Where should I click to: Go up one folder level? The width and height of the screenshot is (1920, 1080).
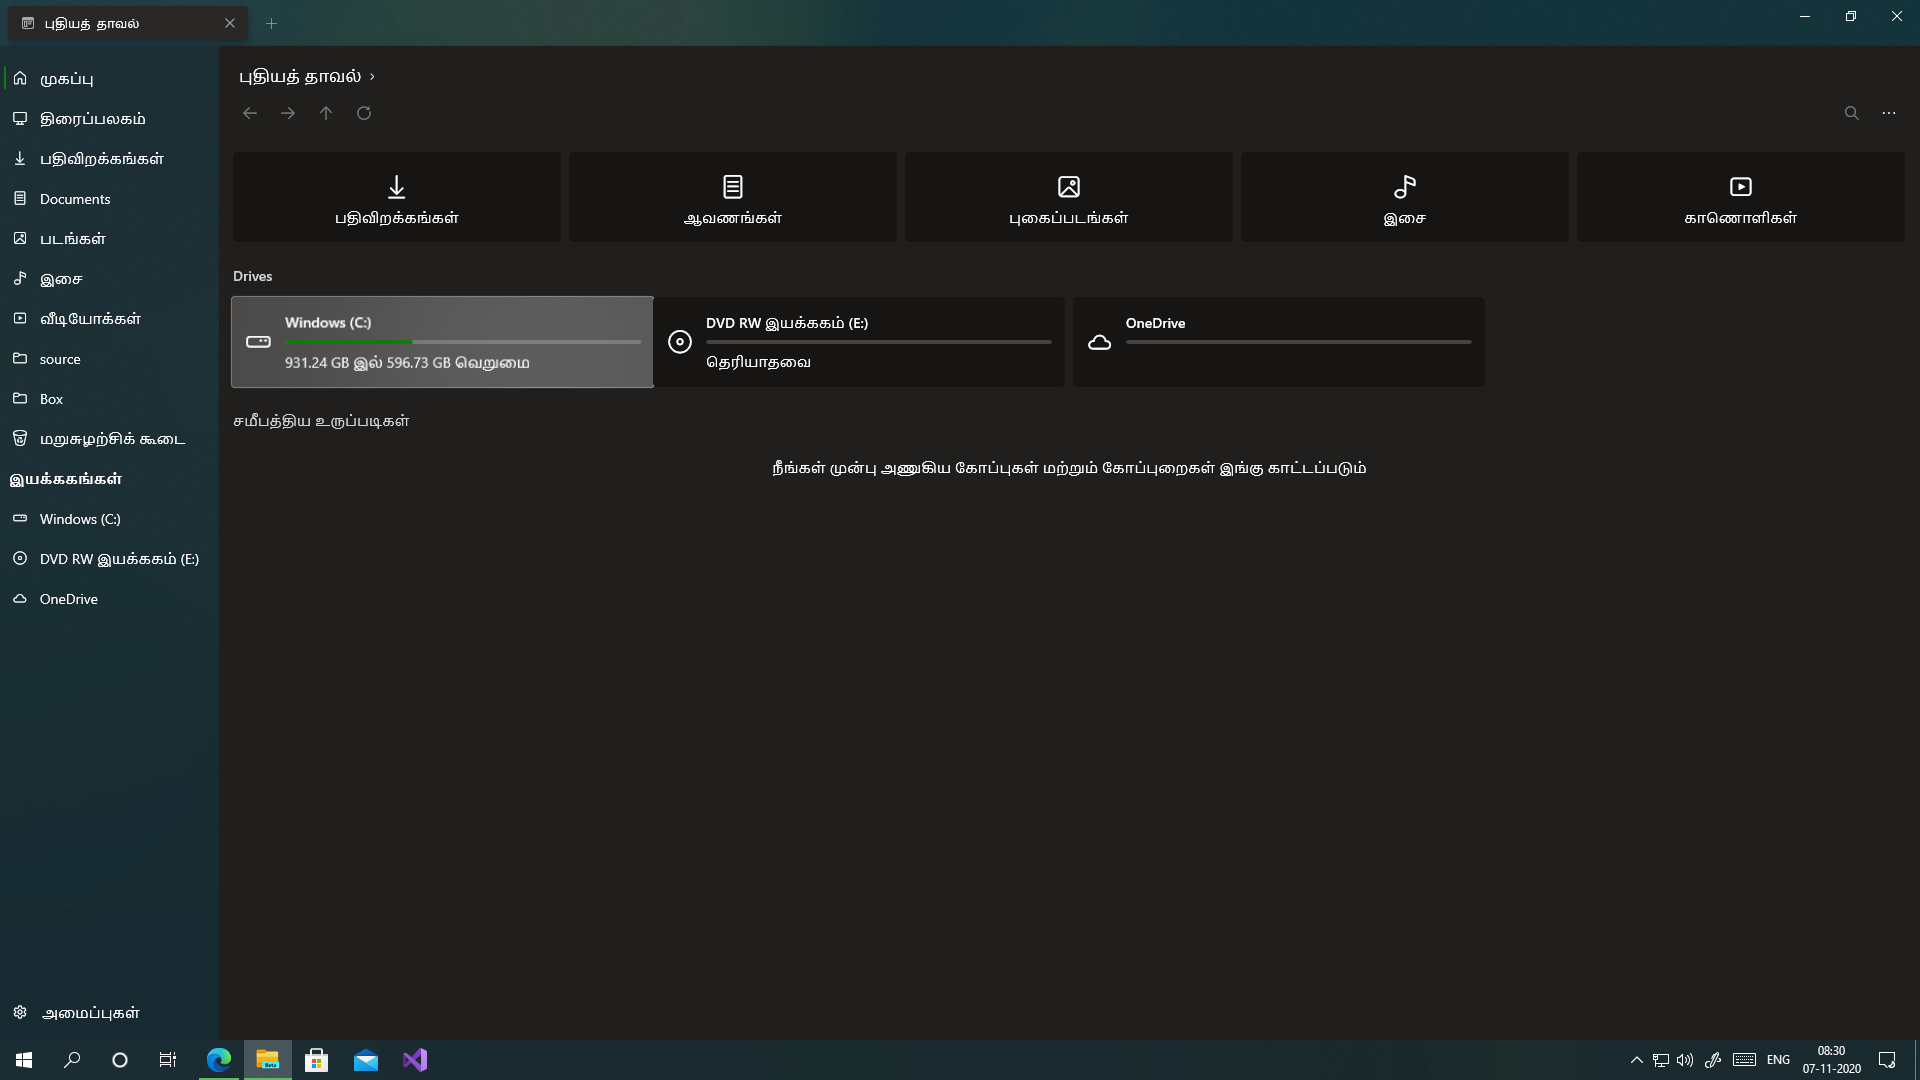pyautogui.click(x=325, y=113)
